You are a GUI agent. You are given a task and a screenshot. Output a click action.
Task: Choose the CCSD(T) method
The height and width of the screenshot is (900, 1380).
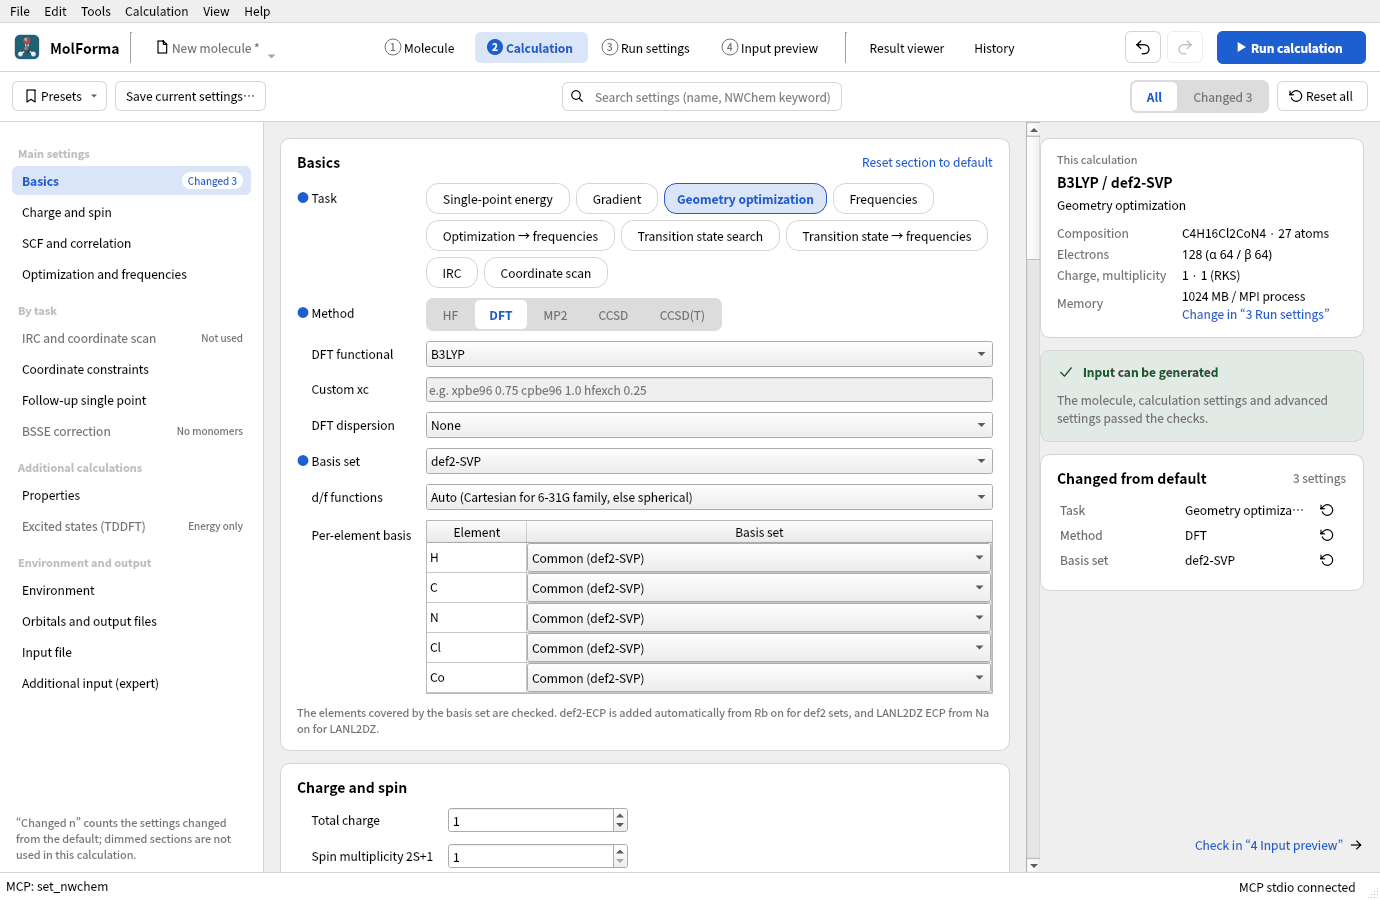coord(682,315)
